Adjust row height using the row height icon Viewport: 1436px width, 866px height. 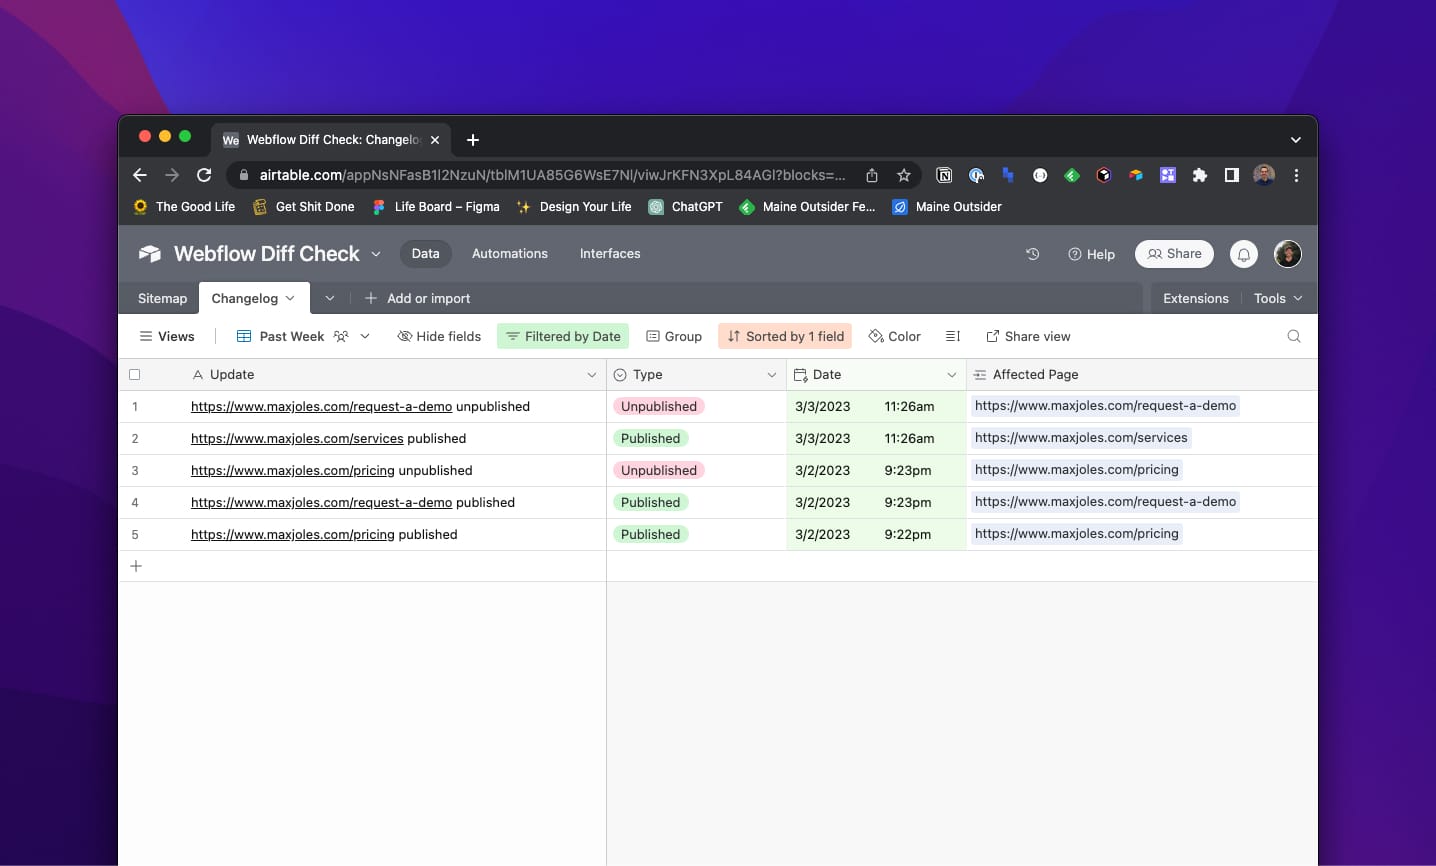pos(951,336)
